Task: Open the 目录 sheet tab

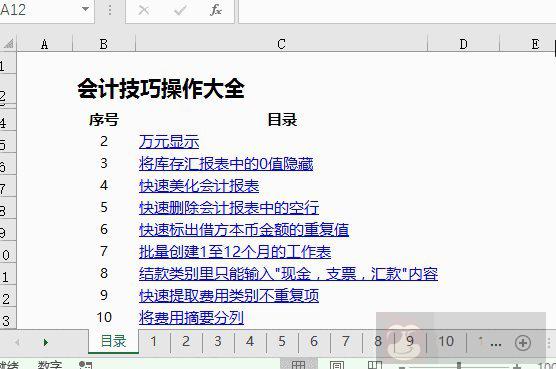Action: click(x=113, y=341)
